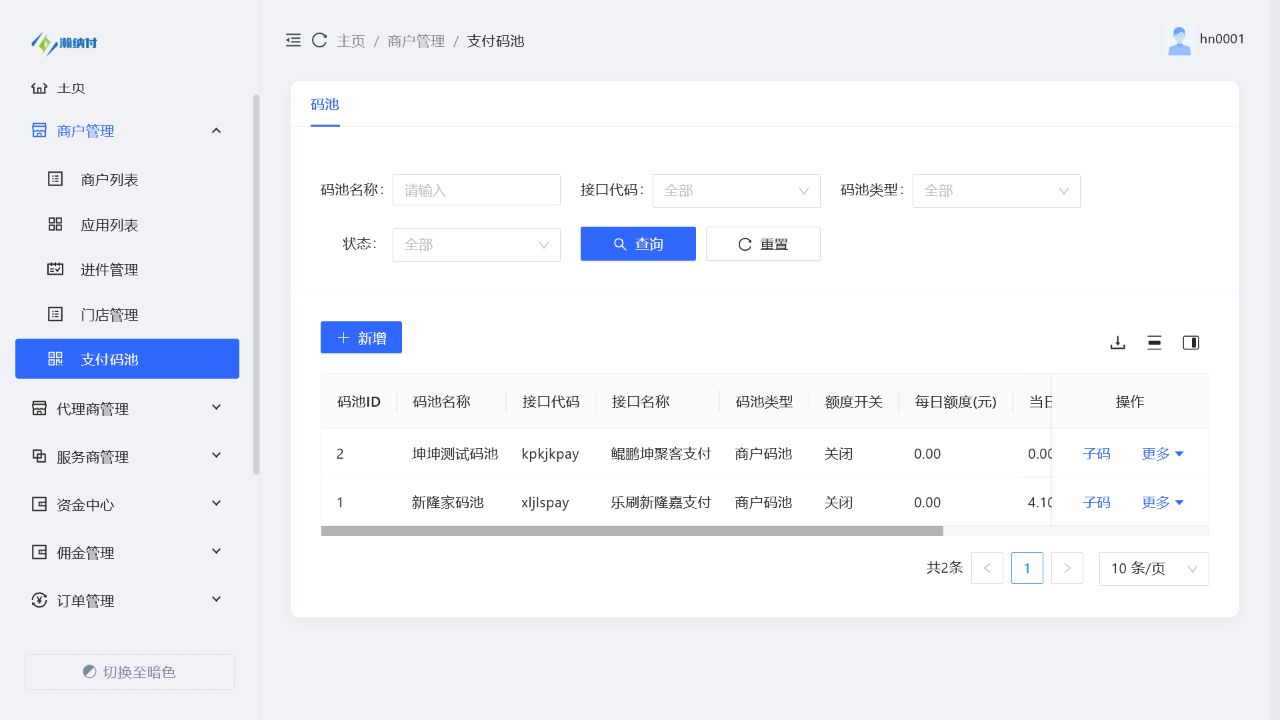
Task: Expand 更多 for 坤坤测试码池 row
Action: (x=1163, y=453)
